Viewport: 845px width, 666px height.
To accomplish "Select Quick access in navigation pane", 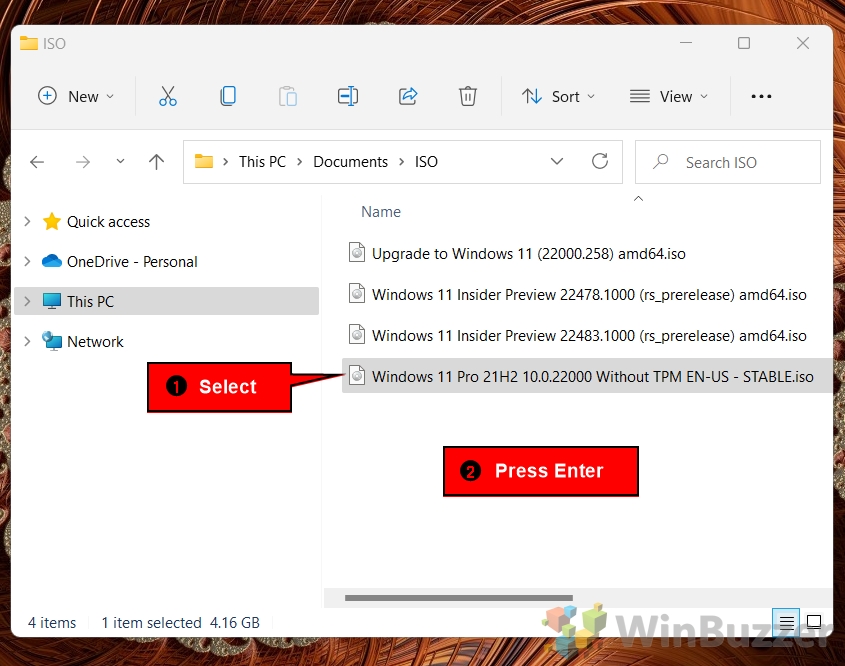I will click(x=108, y=221).
